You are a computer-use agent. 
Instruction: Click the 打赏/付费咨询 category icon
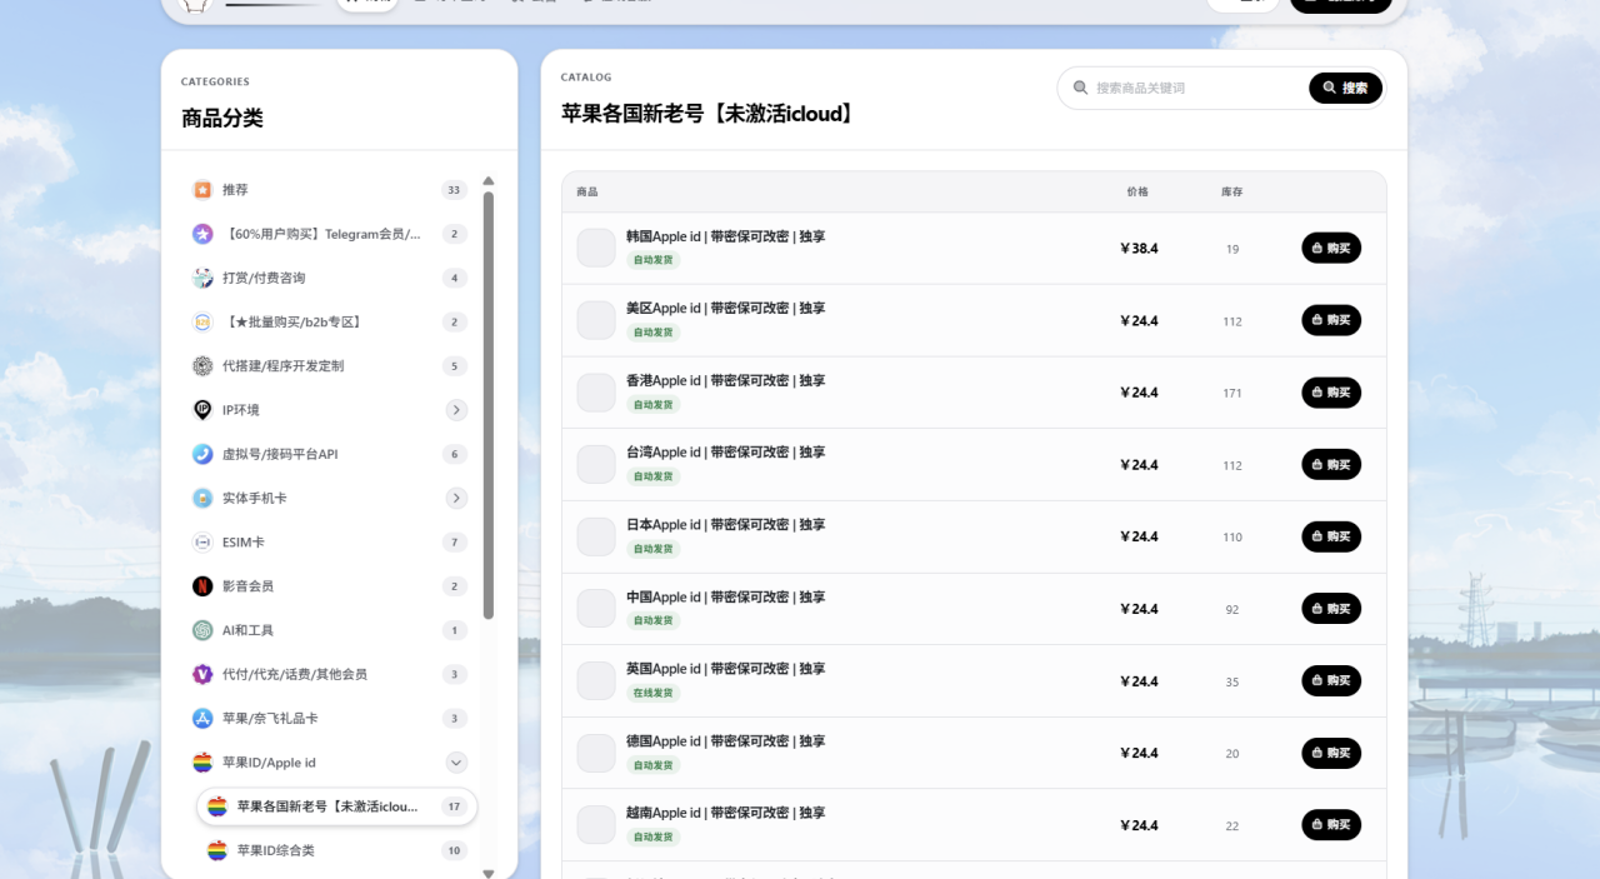click(x=202, y=278)
